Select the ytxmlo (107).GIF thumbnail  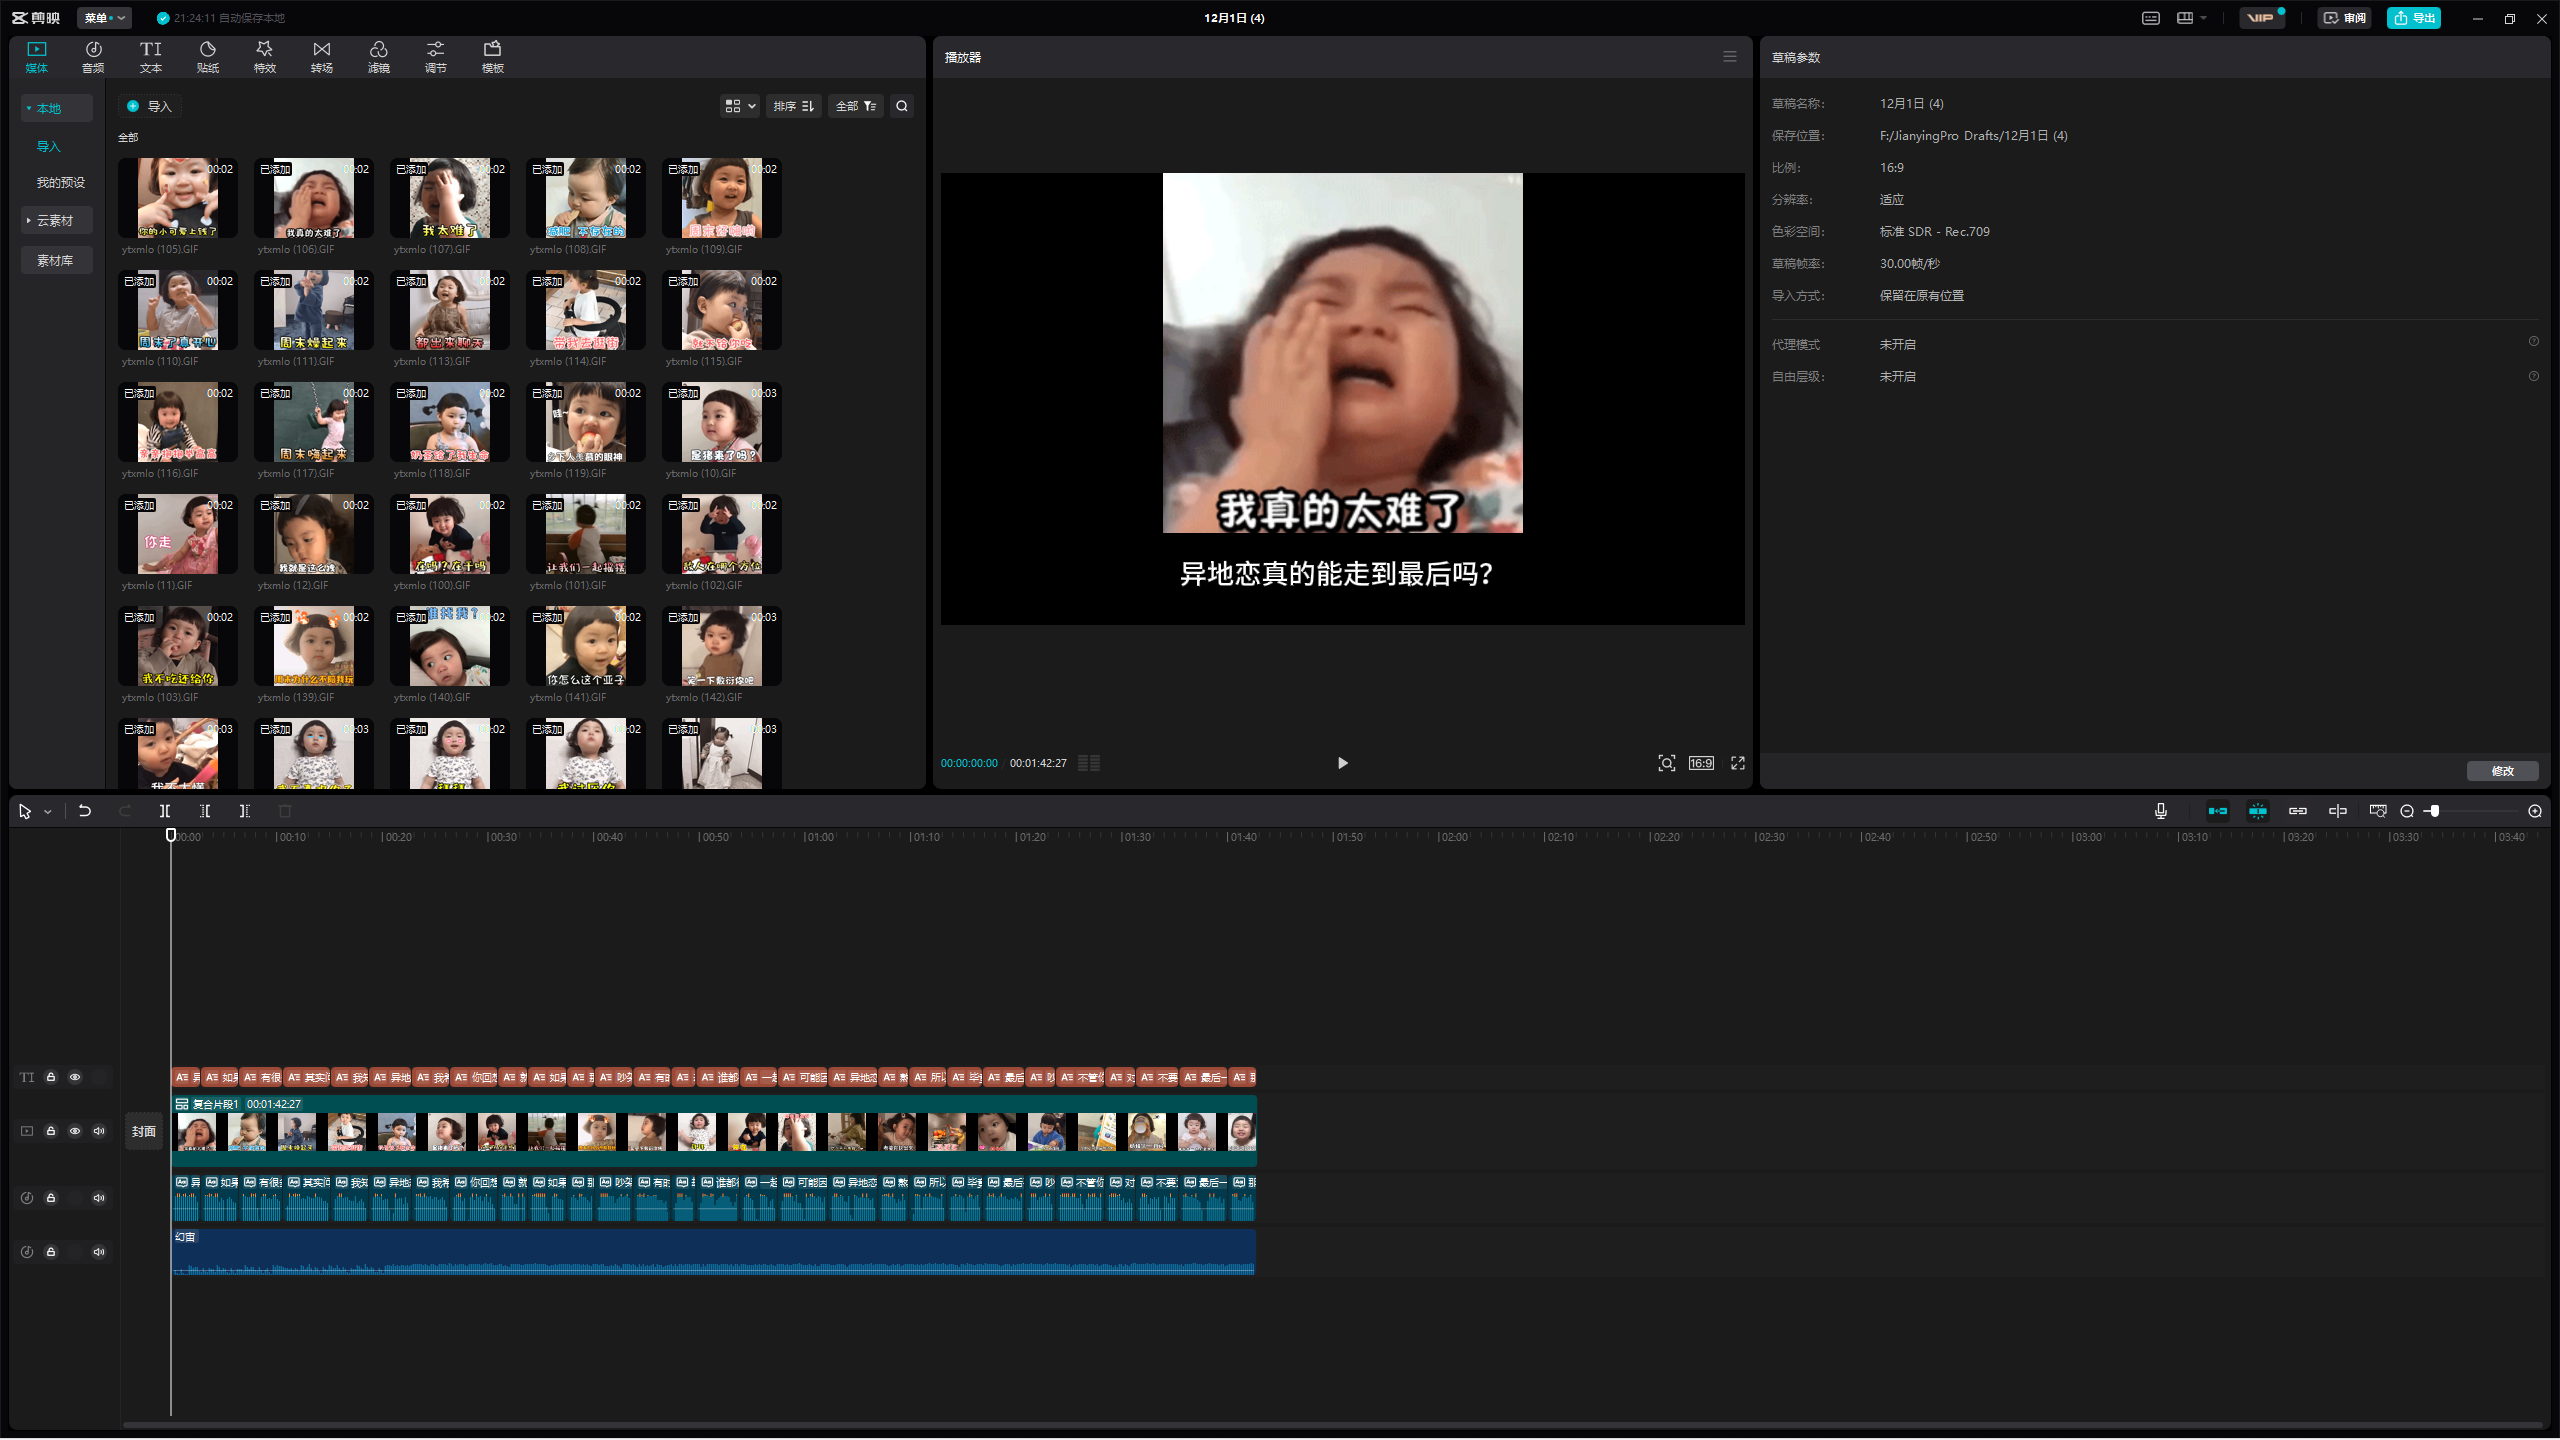[x=449, y=198]
